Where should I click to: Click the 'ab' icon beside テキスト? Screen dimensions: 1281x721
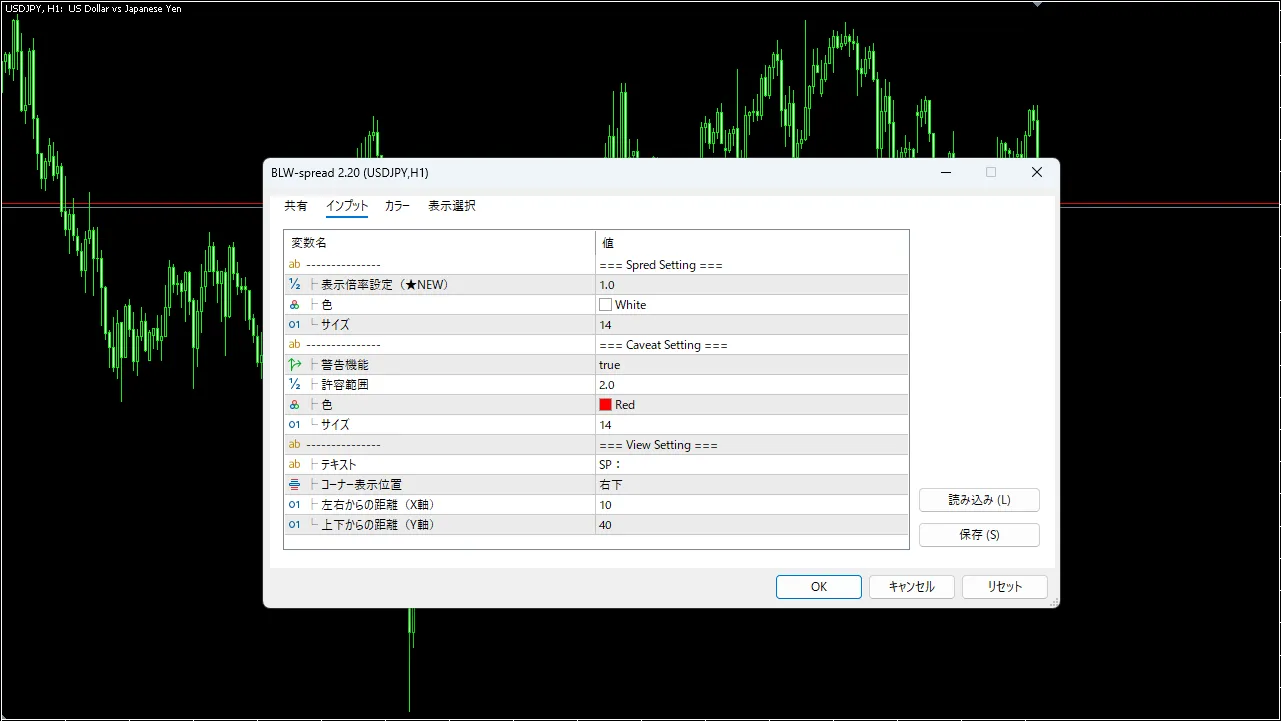click(x=294, y=465)
